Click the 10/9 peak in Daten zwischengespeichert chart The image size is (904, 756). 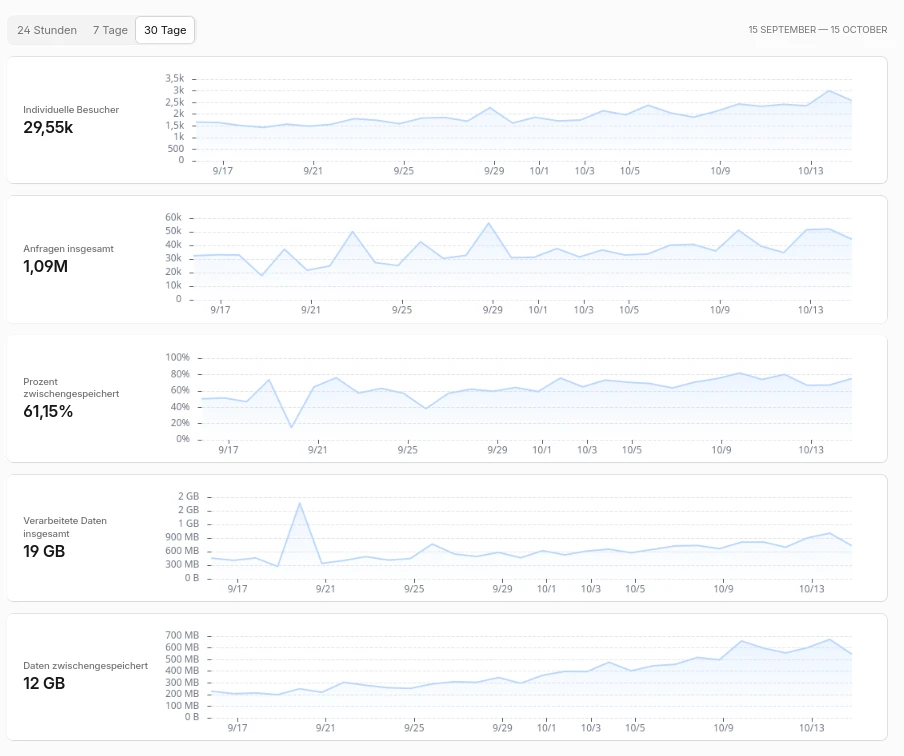741,641
